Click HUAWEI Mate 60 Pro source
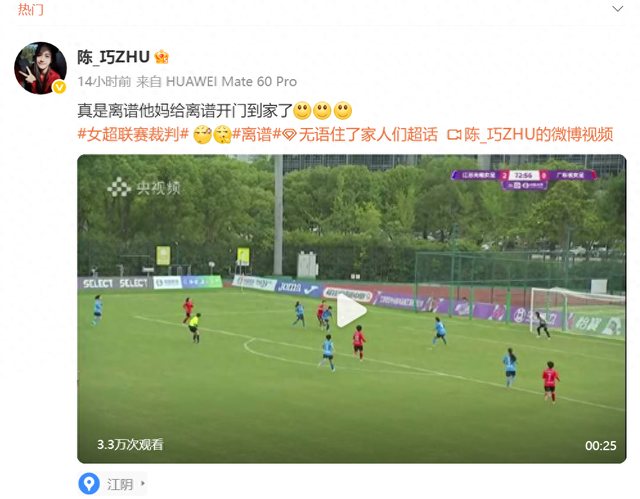Screen dimensions: 640x499 click(x=231, y=82)
